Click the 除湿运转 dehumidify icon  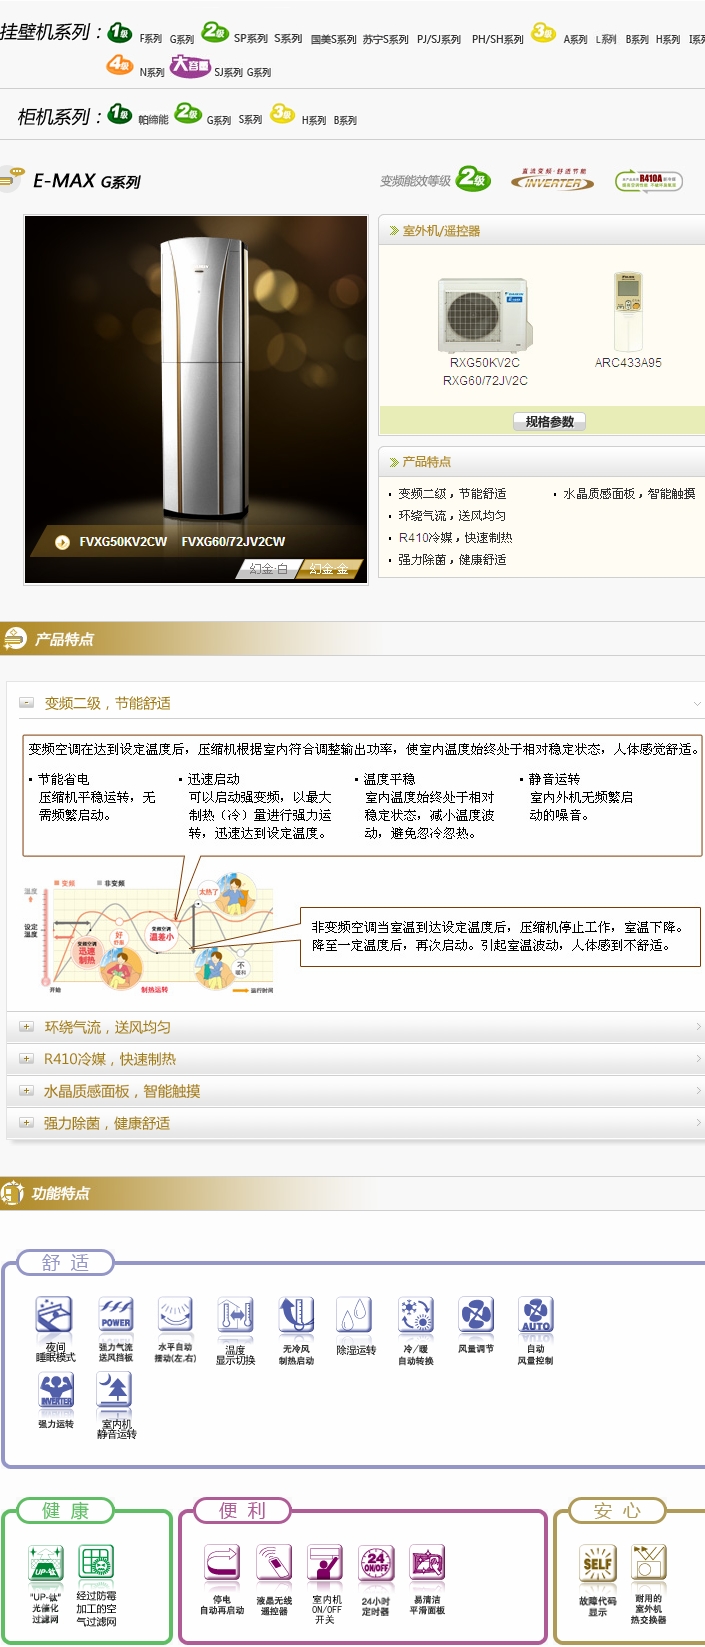pos(355,1315)
